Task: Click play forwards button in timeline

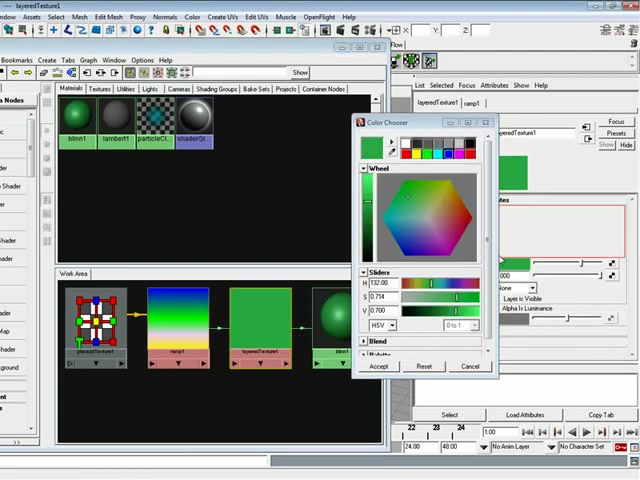Action: click(587, 432)
